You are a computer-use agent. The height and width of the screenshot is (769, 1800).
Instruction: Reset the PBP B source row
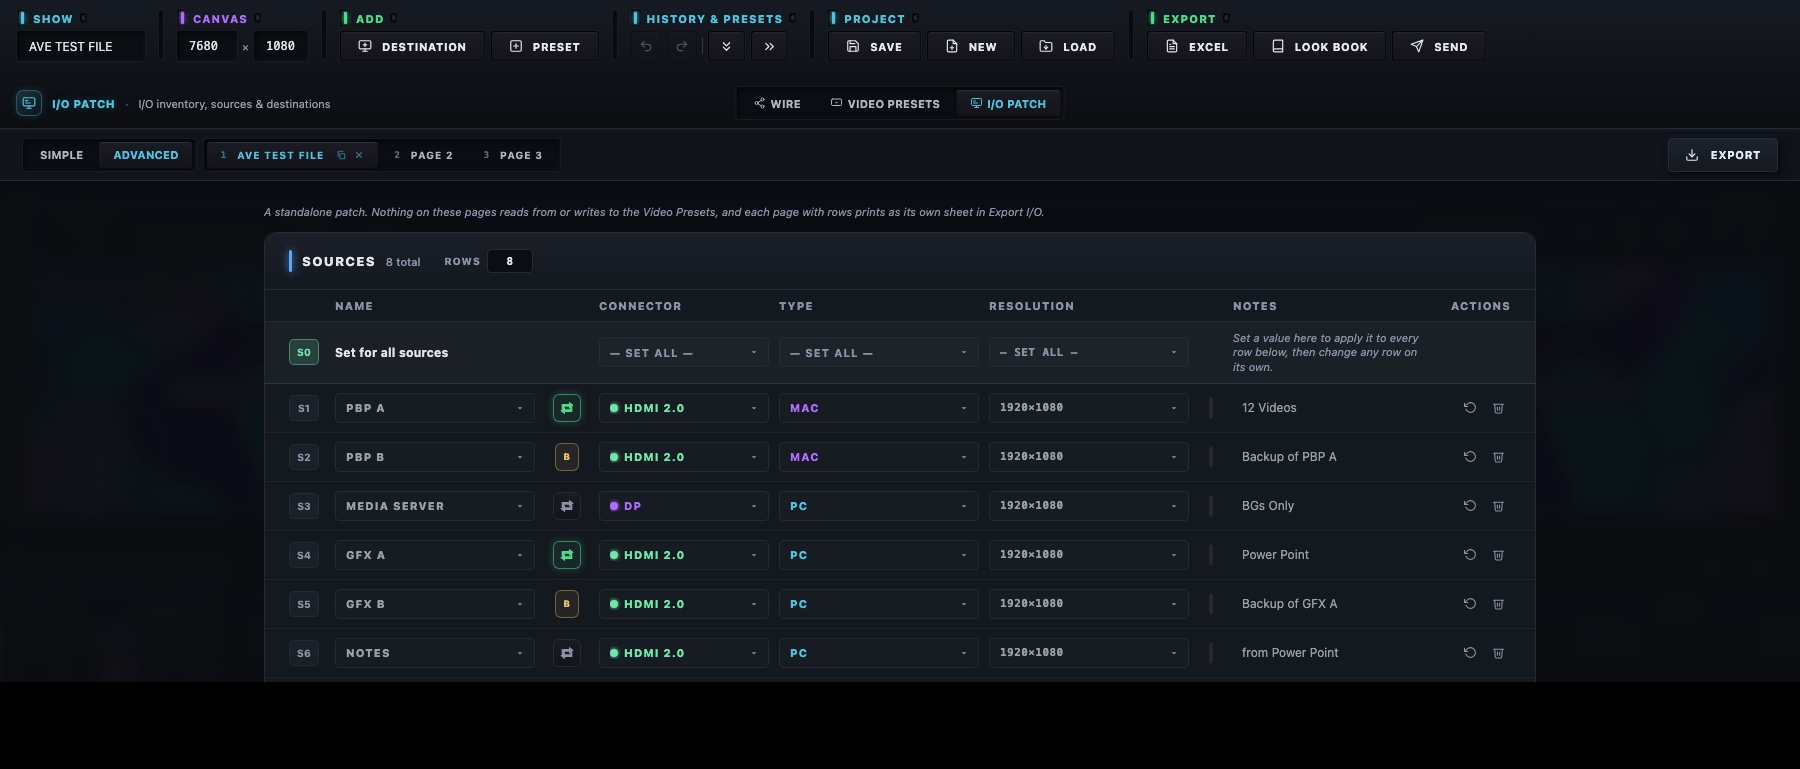[1470, 457]
